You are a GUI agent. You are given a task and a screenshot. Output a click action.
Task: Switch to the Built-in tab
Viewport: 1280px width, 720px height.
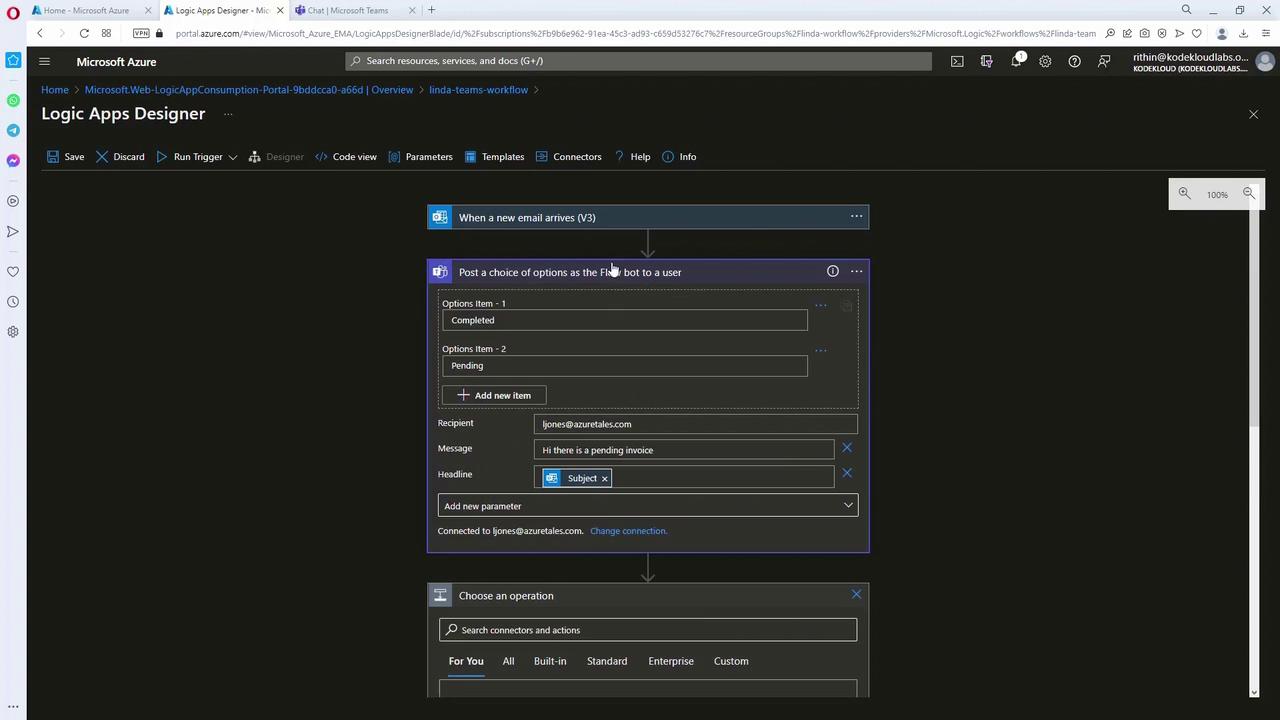coord(550,661)
